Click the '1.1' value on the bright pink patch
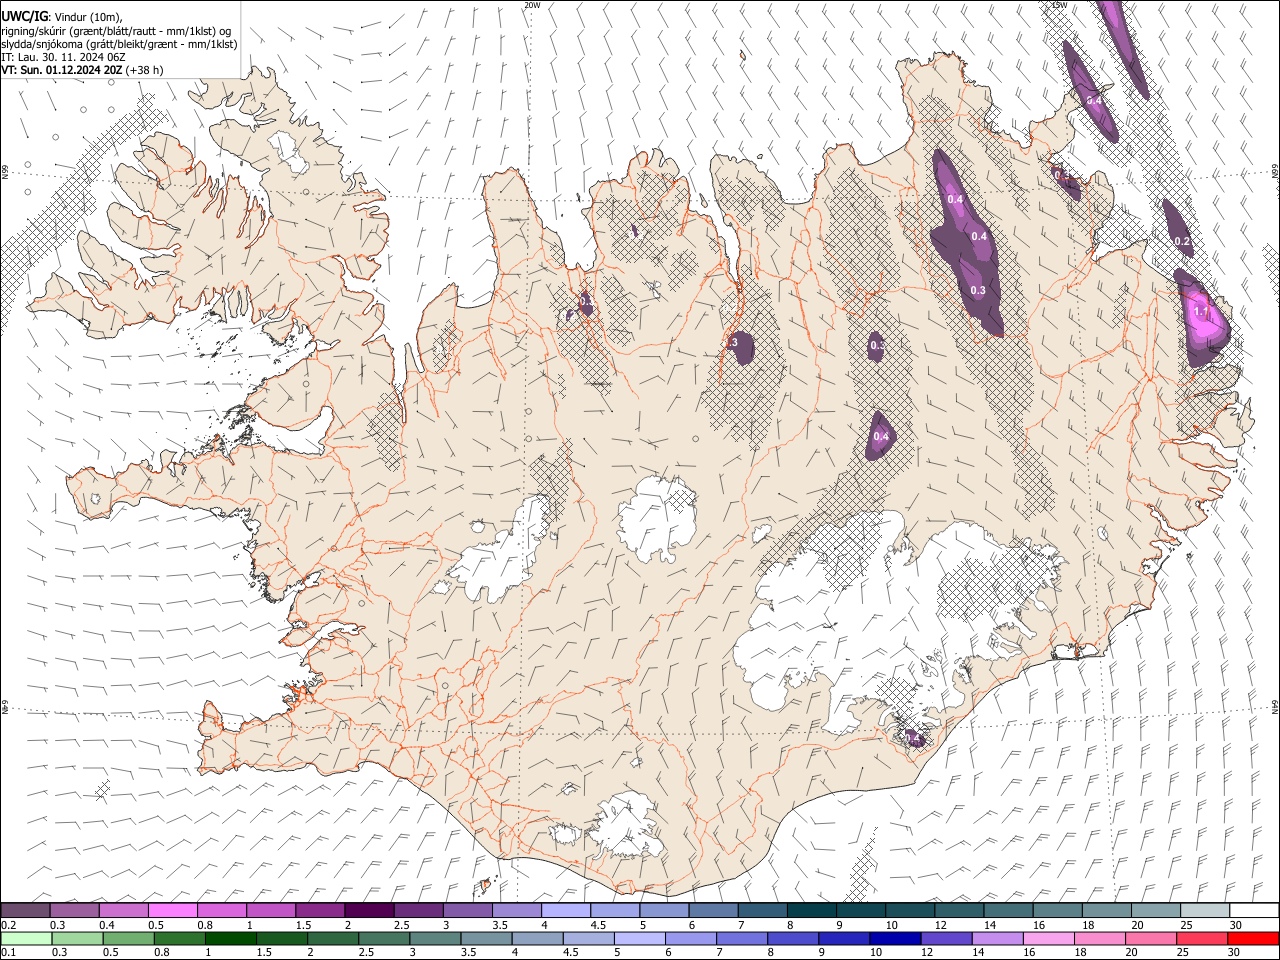 1201,312
